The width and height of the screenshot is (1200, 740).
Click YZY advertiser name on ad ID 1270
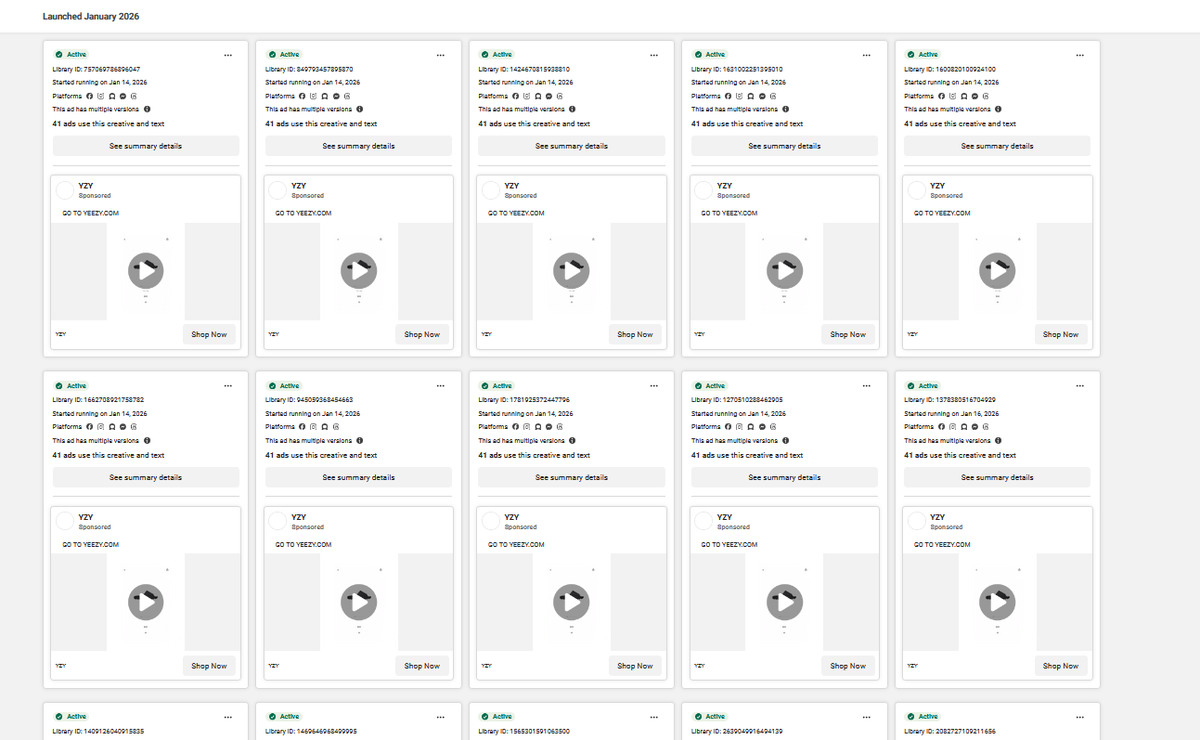725,517
